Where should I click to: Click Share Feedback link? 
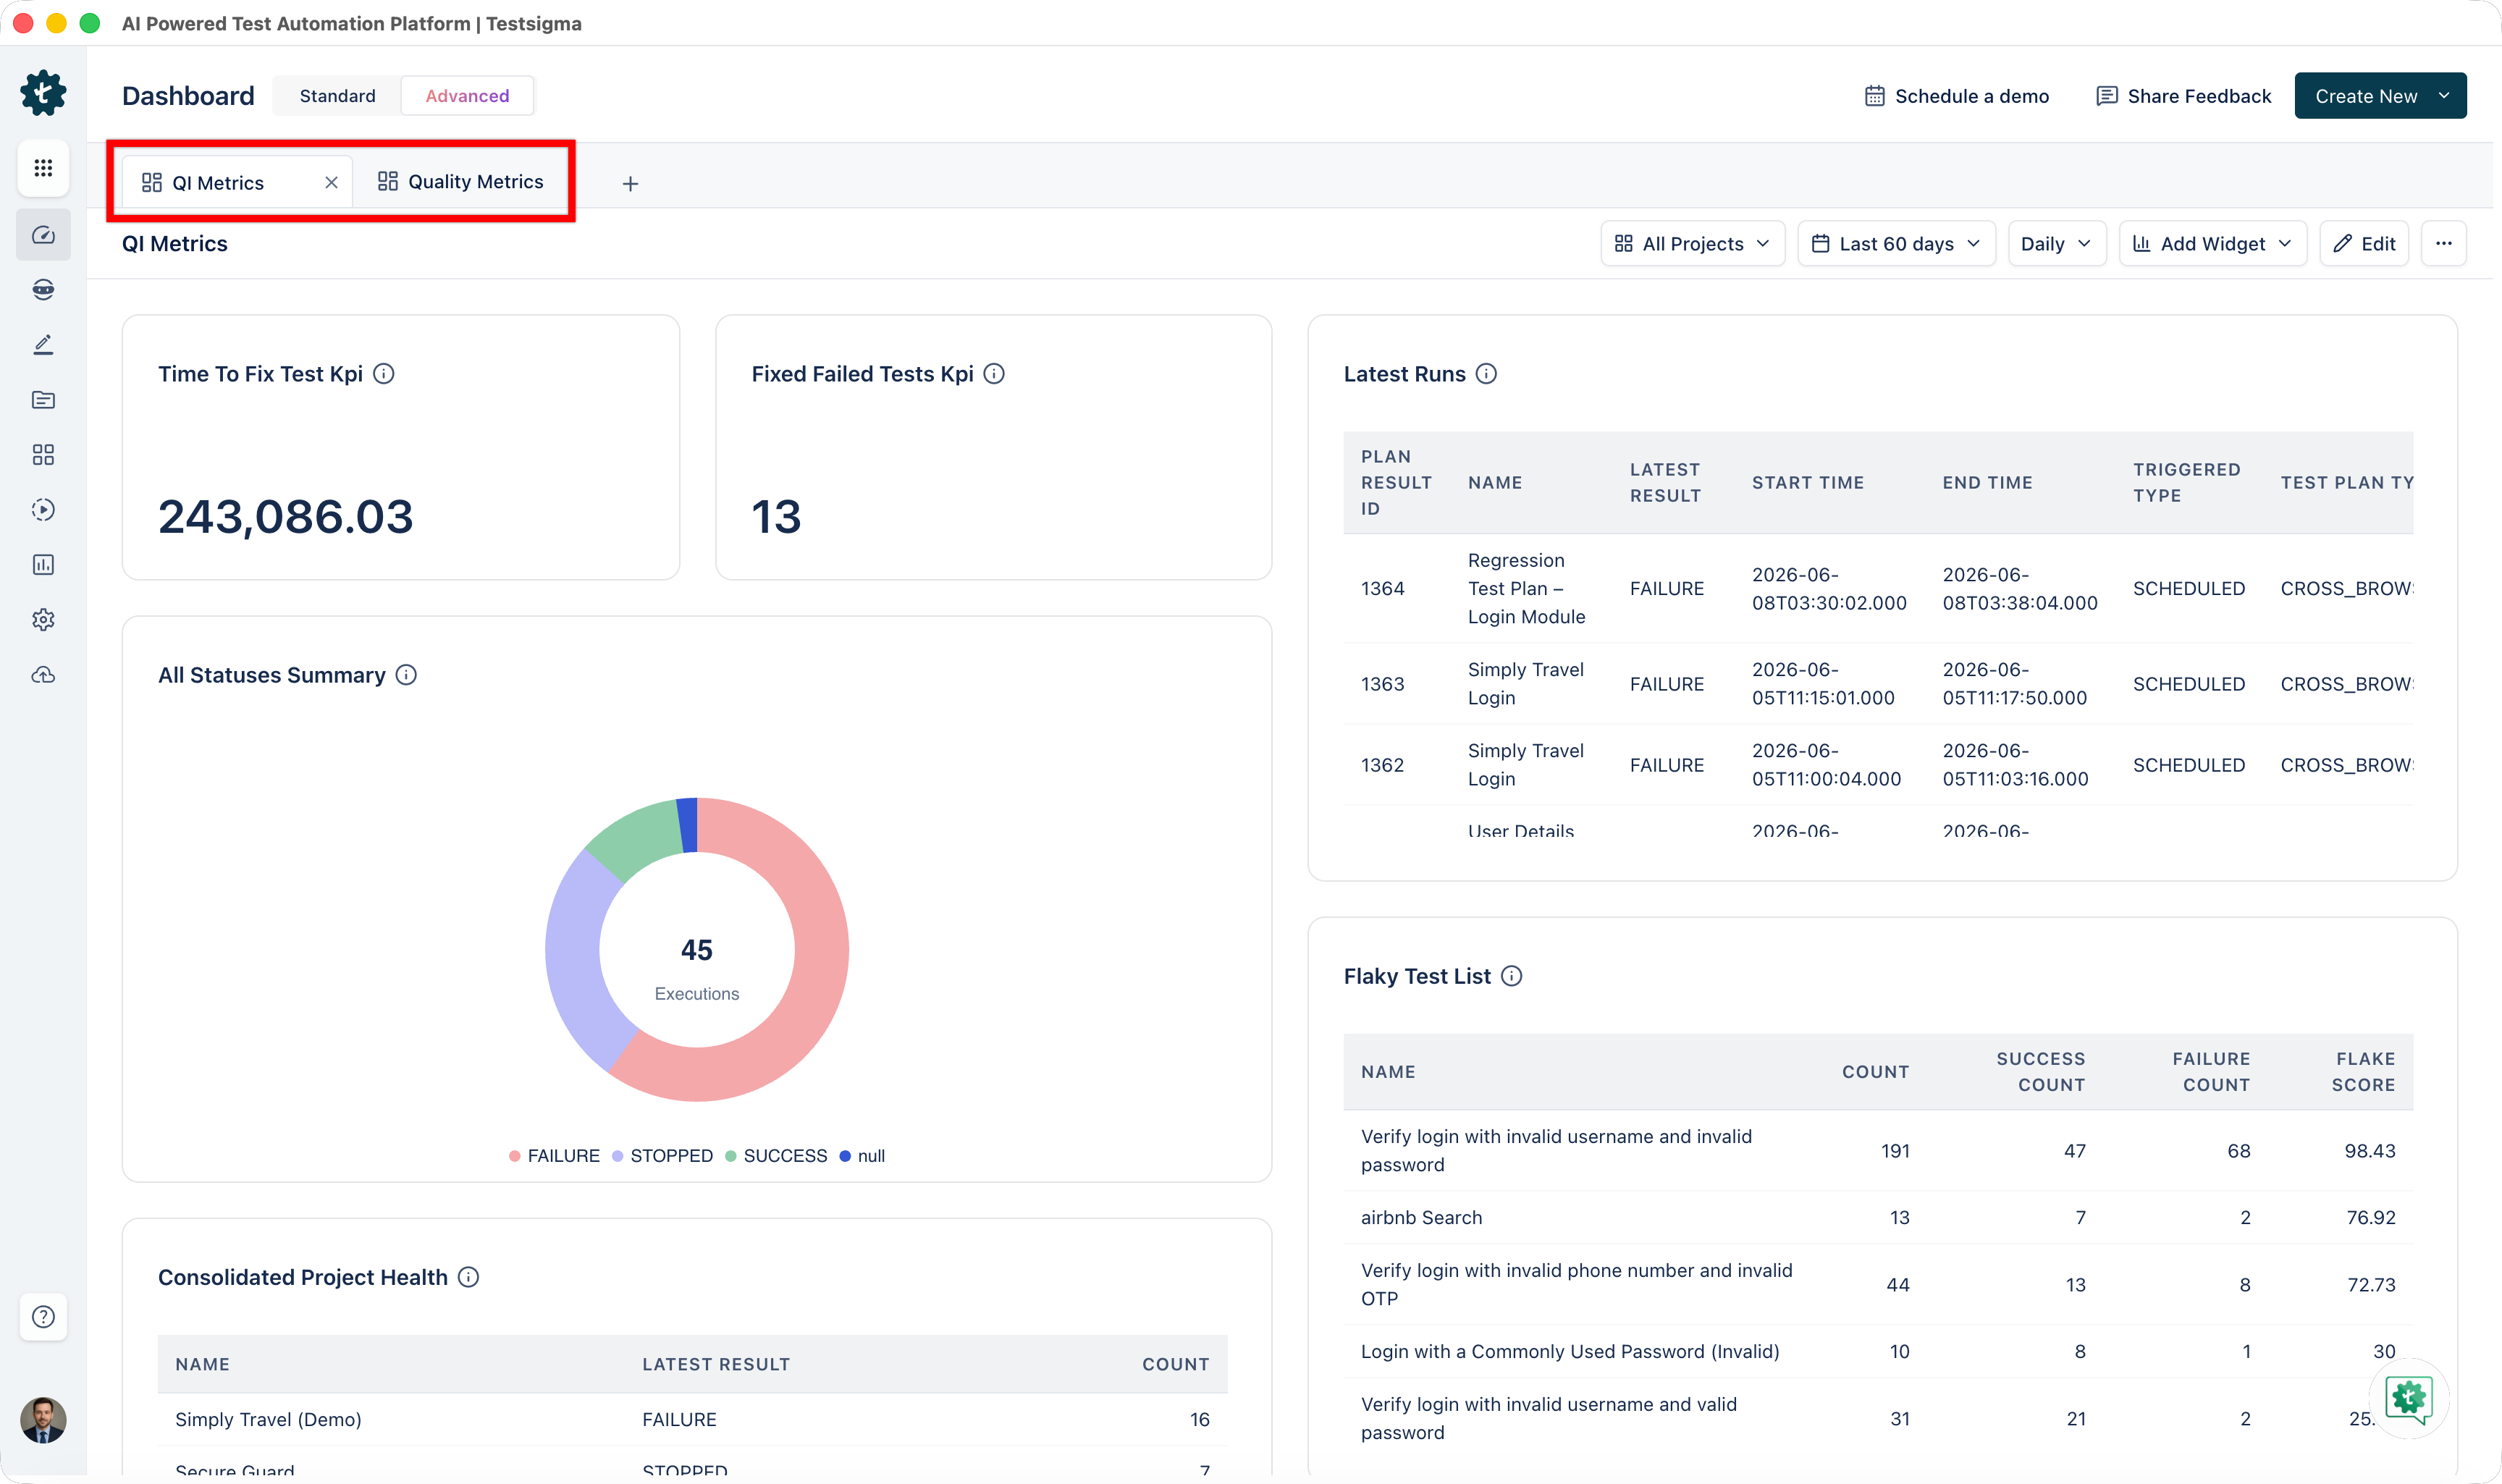2184,96
